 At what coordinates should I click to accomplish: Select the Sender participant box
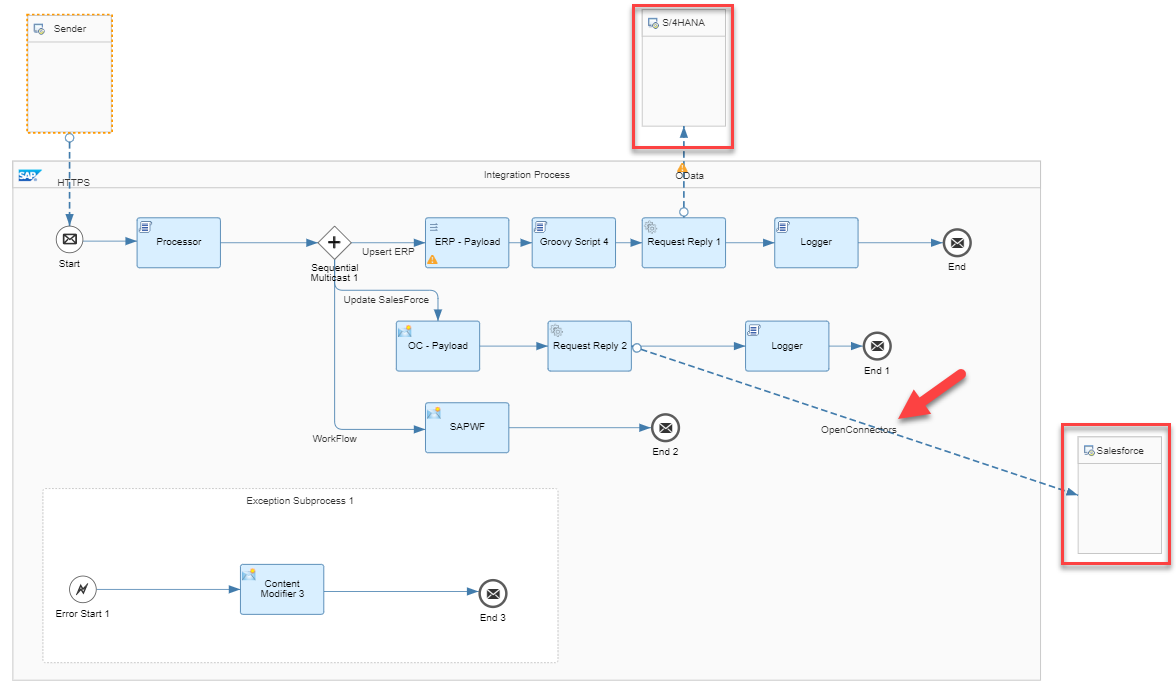67,70
